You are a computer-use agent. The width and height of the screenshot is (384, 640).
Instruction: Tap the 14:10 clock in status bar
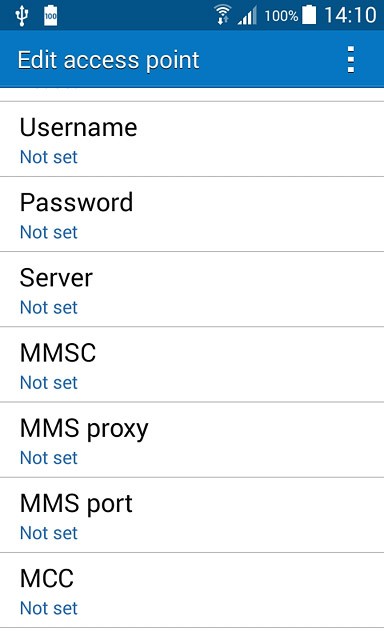point(350,16)
